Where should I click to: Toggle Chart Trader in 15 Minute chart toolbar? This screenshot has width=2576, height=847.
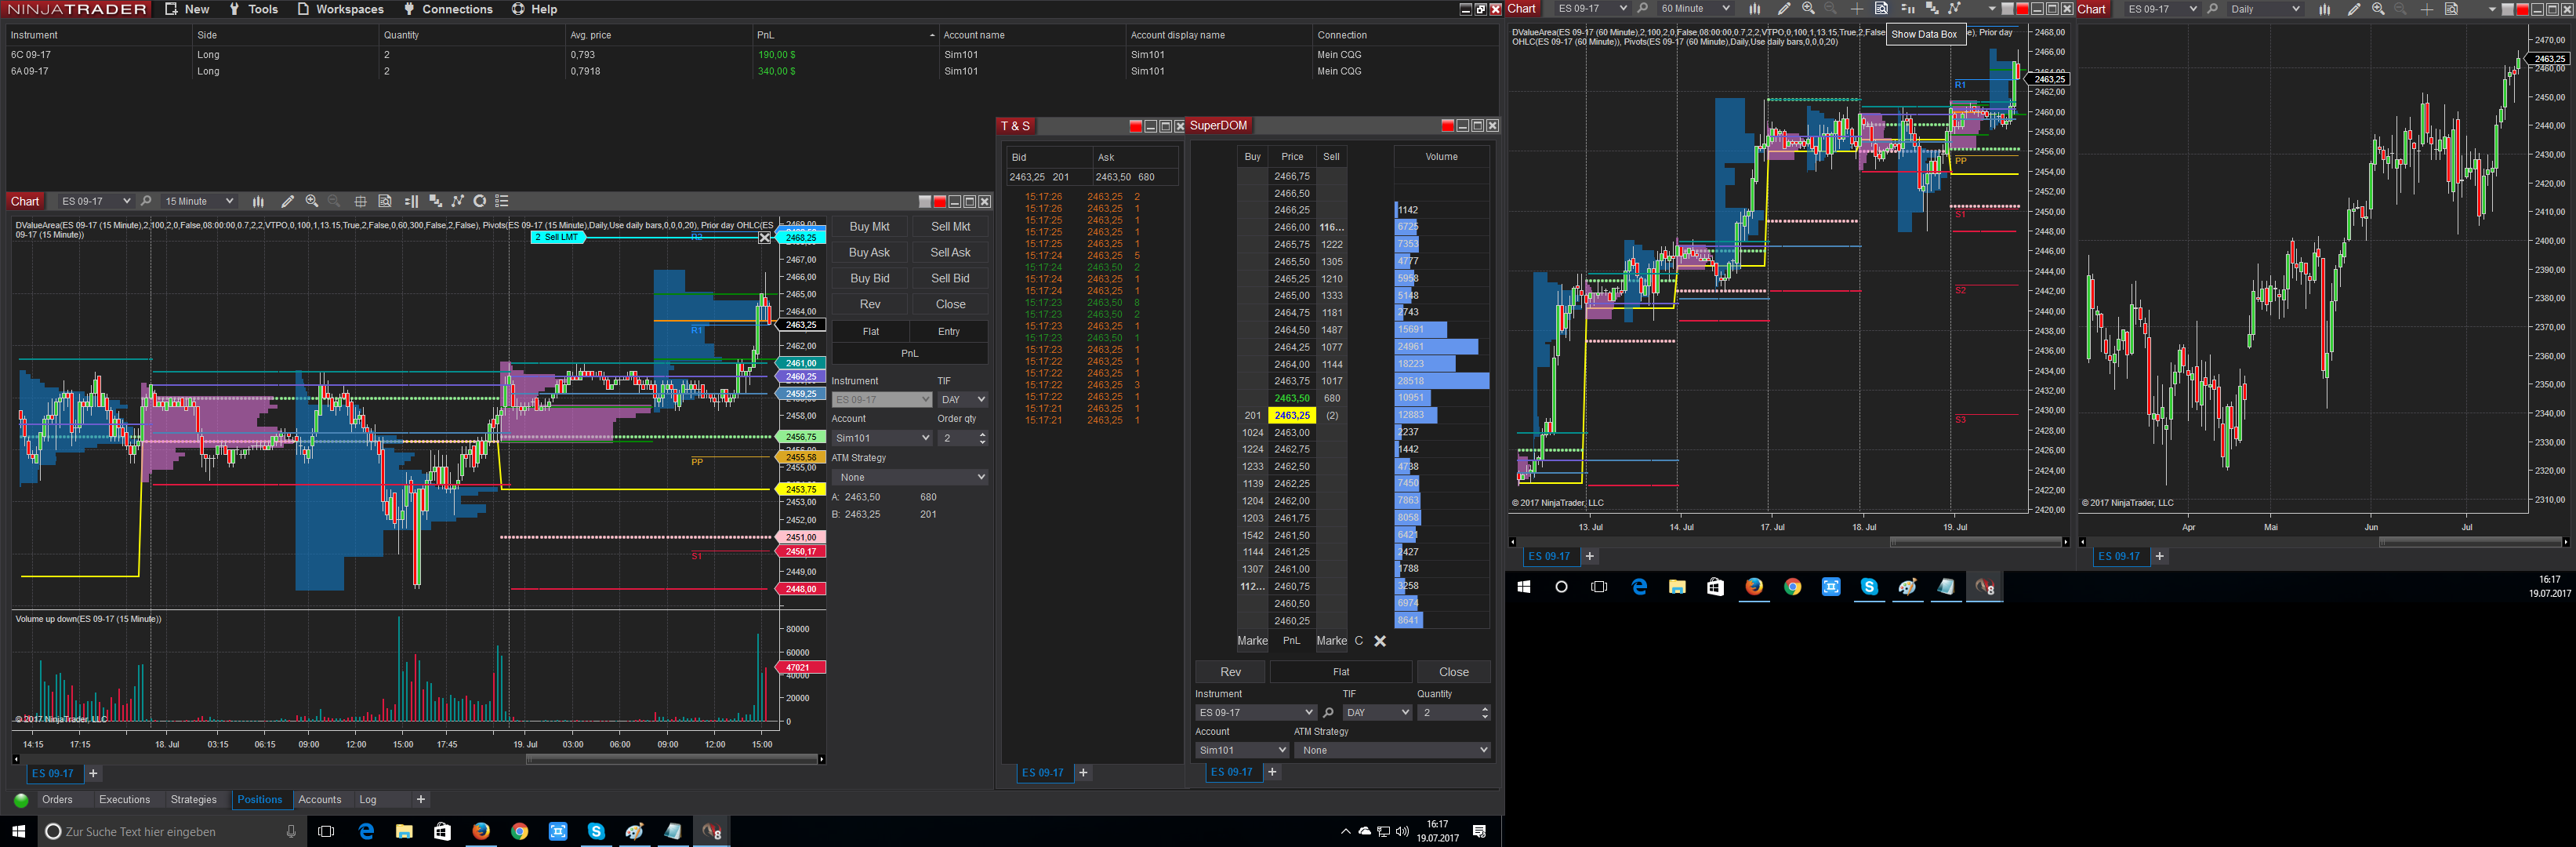click(x=411, y=201)
